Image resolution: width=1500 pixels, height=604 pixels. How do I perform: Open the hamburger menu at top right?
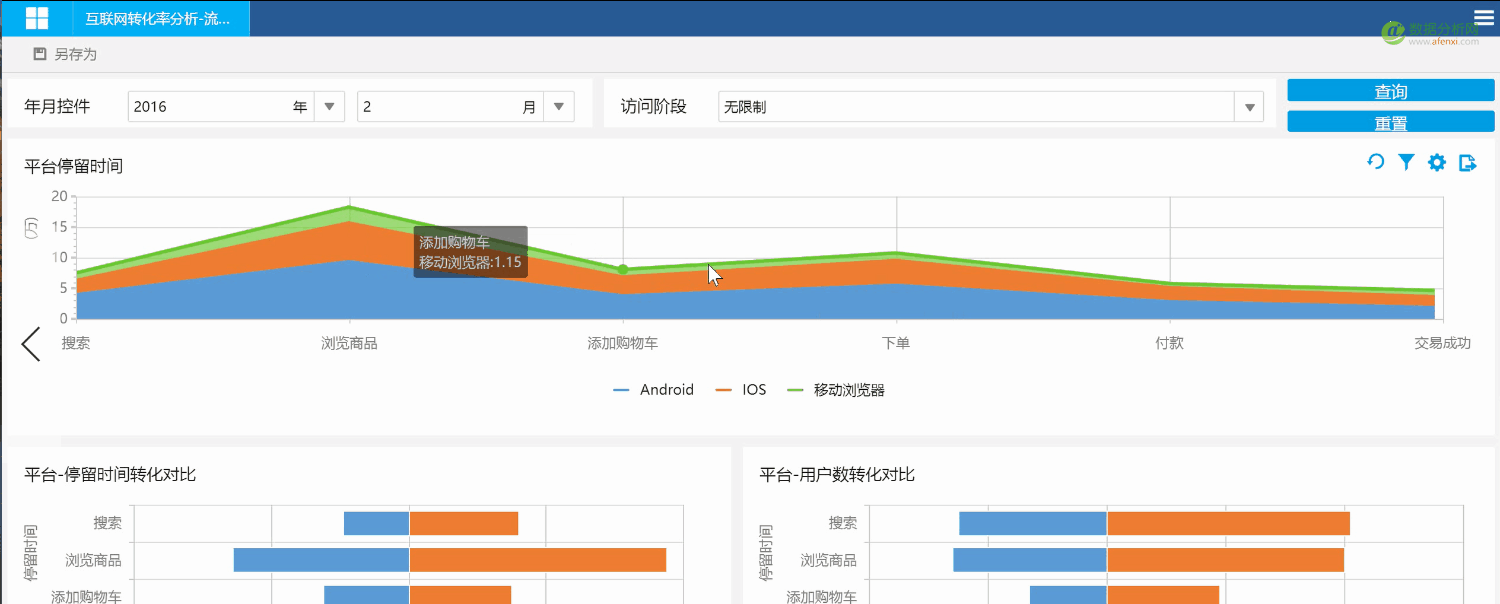point(1484,16)
